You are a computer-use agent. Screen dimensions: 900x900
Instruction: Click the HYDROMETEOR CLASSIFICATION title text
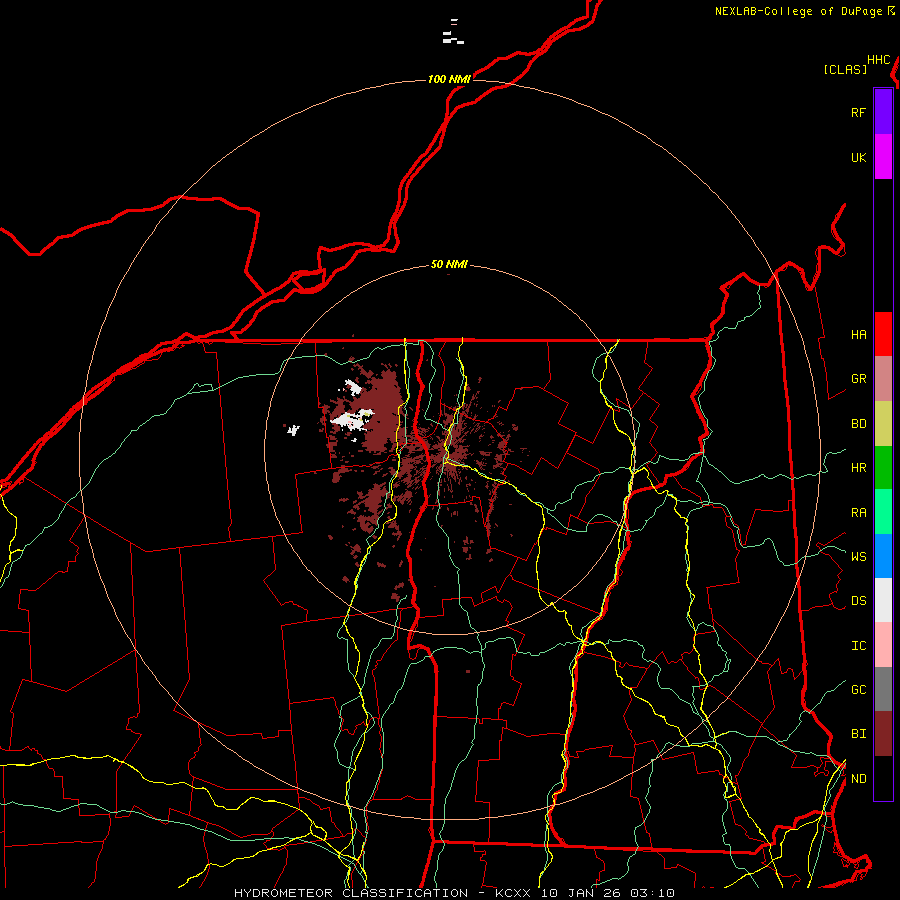[351, 893]
